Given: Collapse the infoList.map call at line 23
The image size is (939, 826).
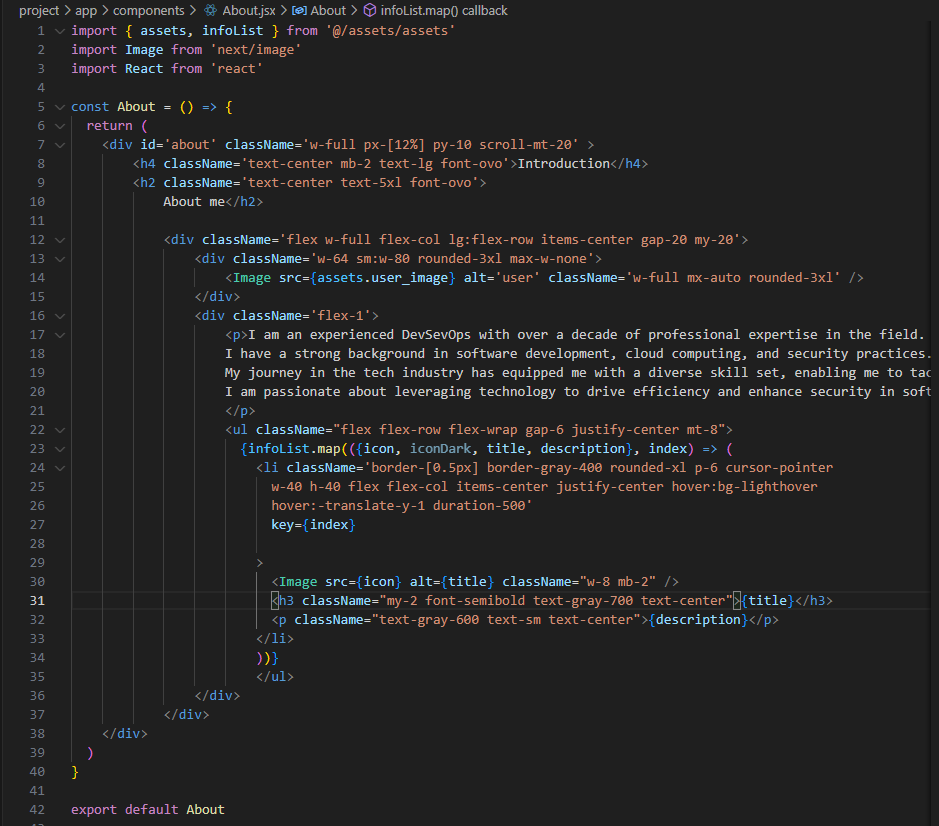Looking at the screenshot, I should coord(60,449).
